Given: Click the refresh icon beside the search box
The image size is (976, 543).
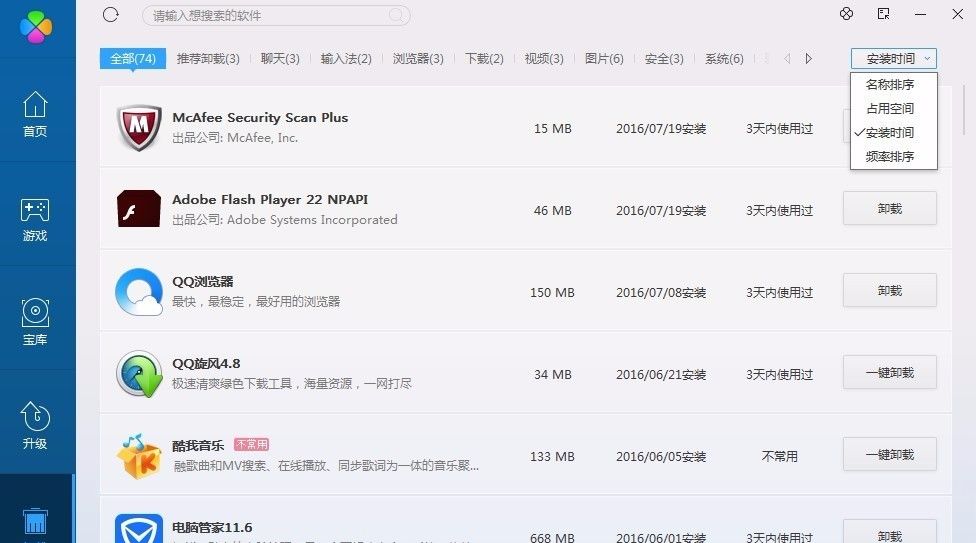Looking at the screenshot, I should tap(111, 15).
